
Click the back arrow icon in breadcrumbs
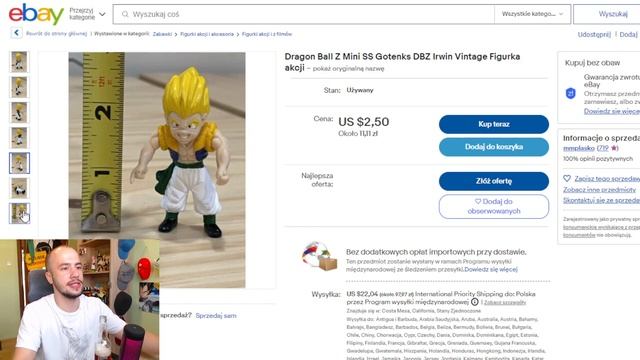pos(16,33)
